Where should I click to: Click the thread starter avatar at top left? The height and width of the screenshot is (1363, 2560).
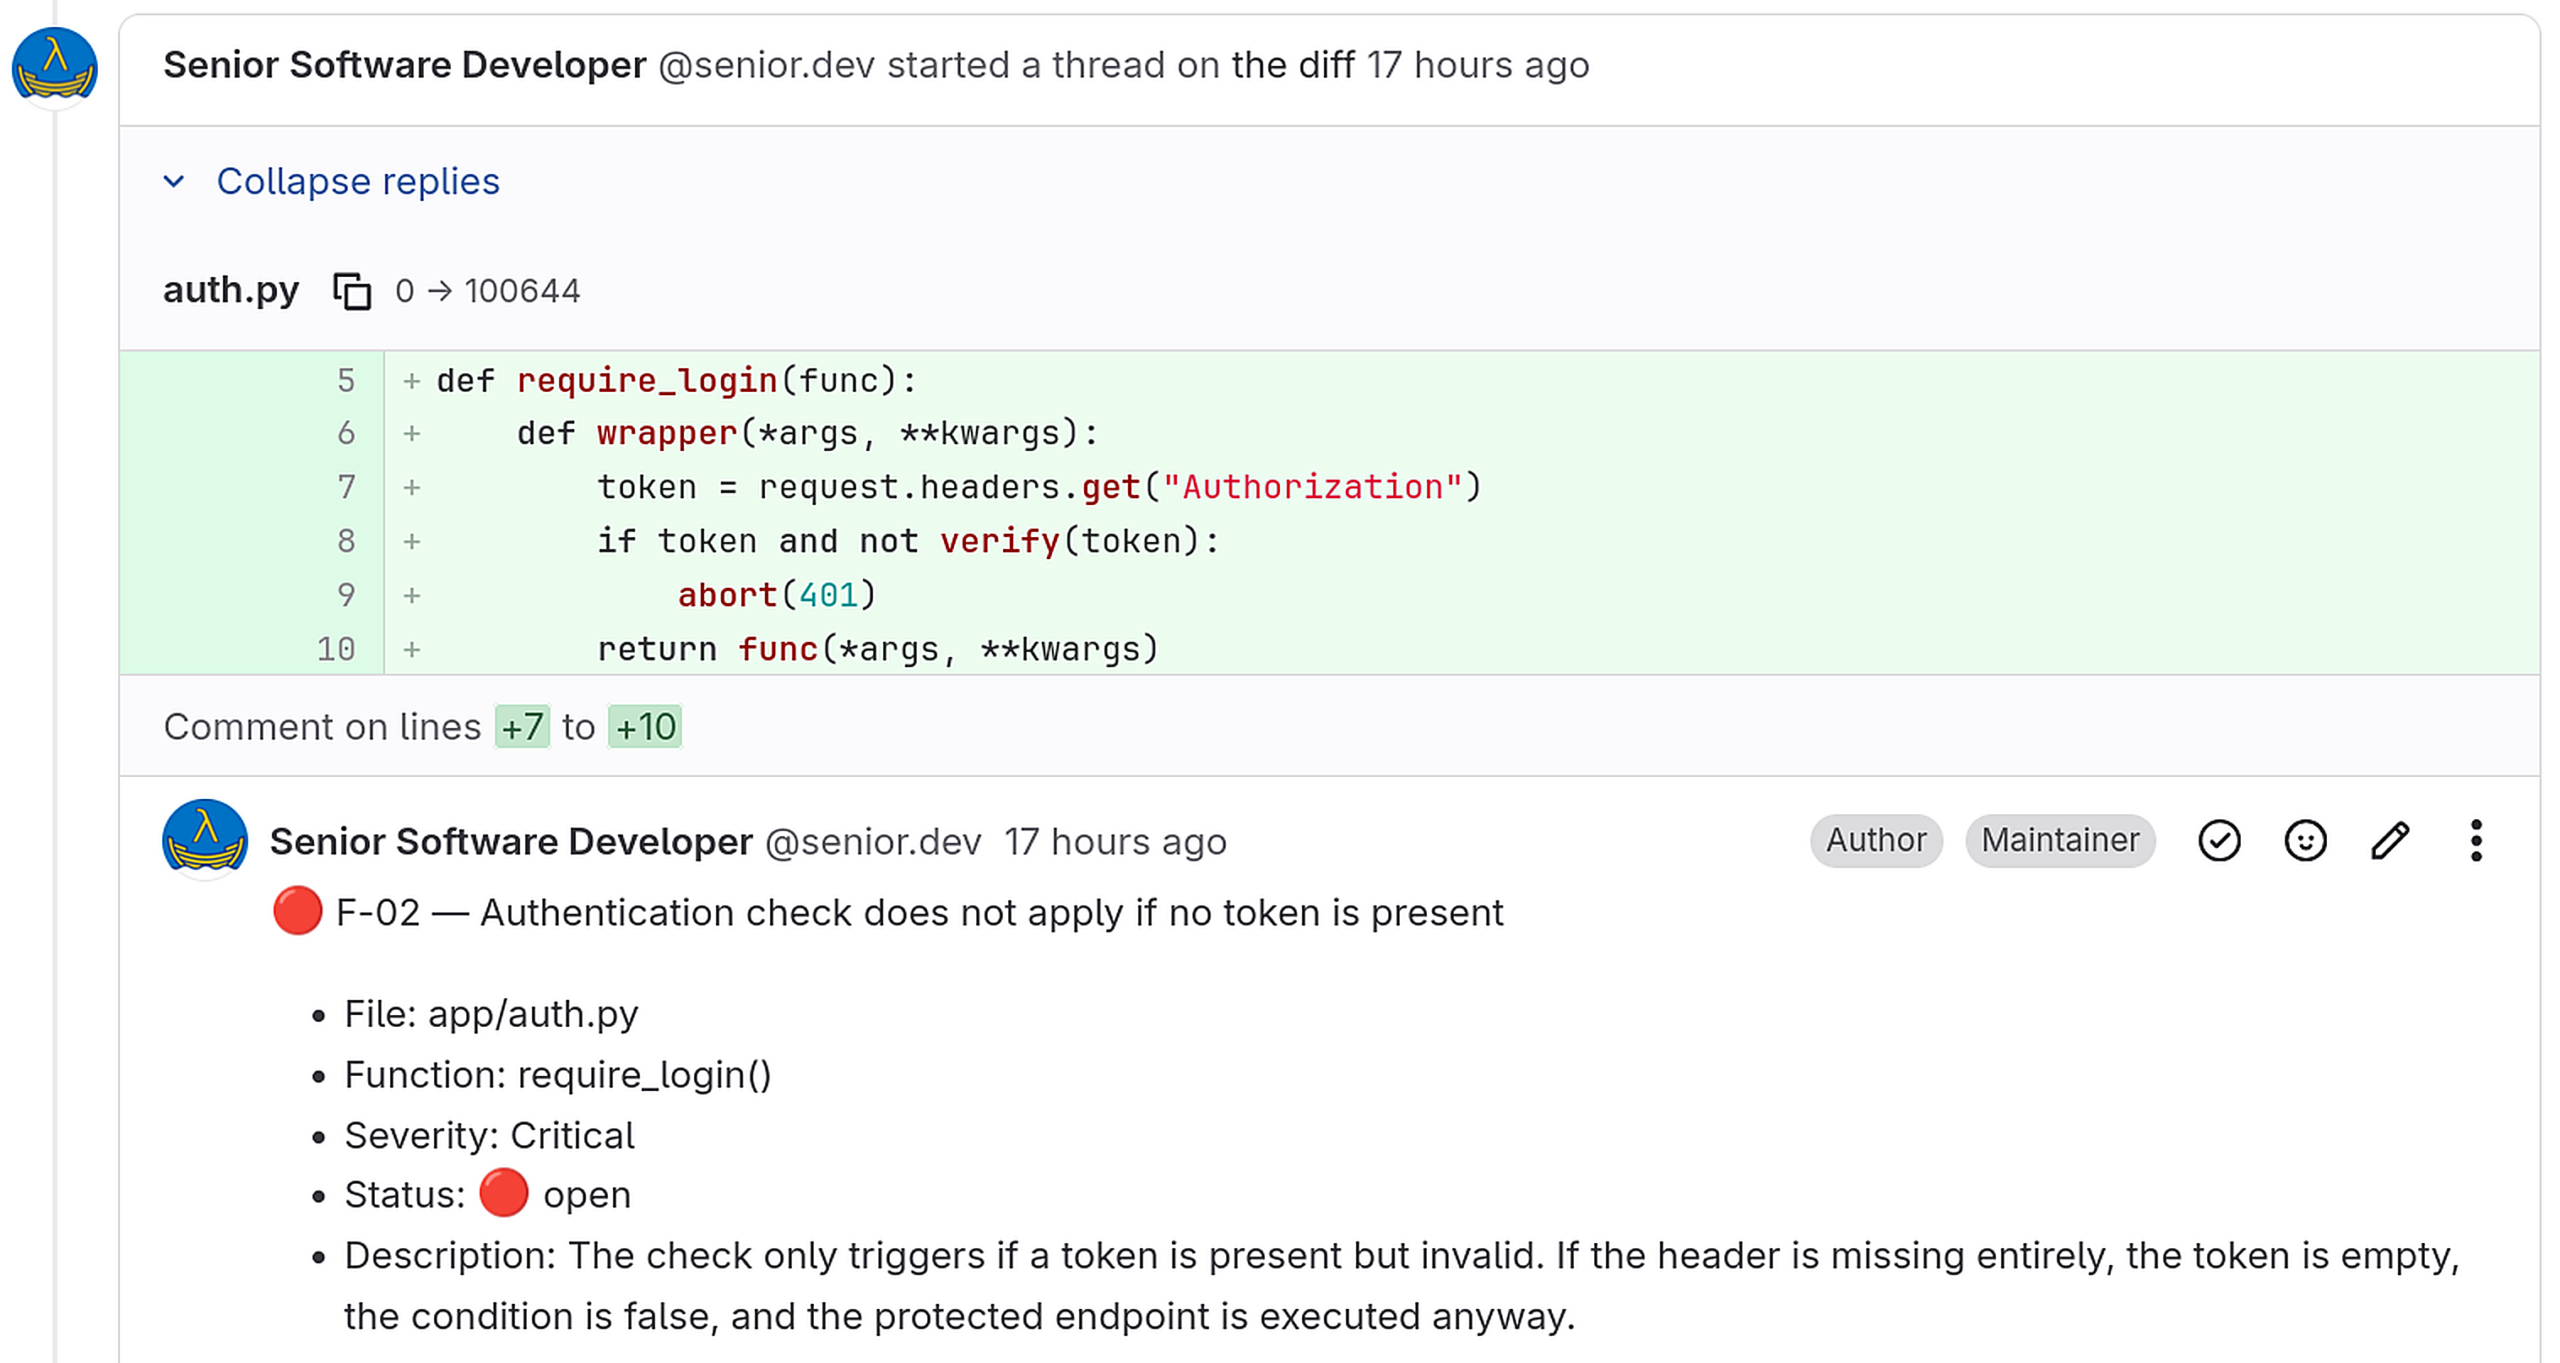54,66
